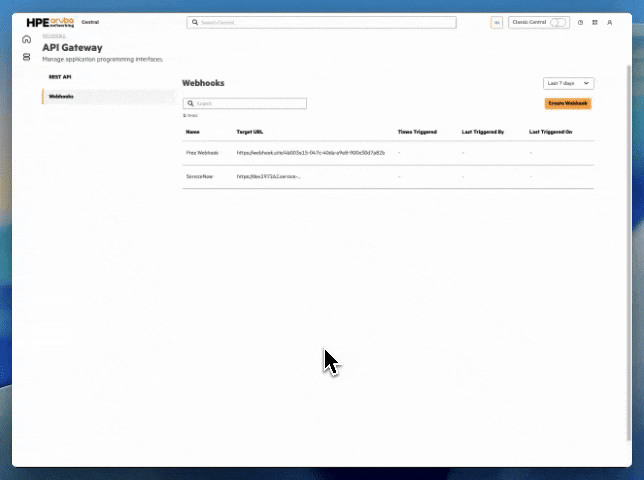This screenshot has height=480, width=644.
Task: Click the Target URL column header
Action: 250,132
